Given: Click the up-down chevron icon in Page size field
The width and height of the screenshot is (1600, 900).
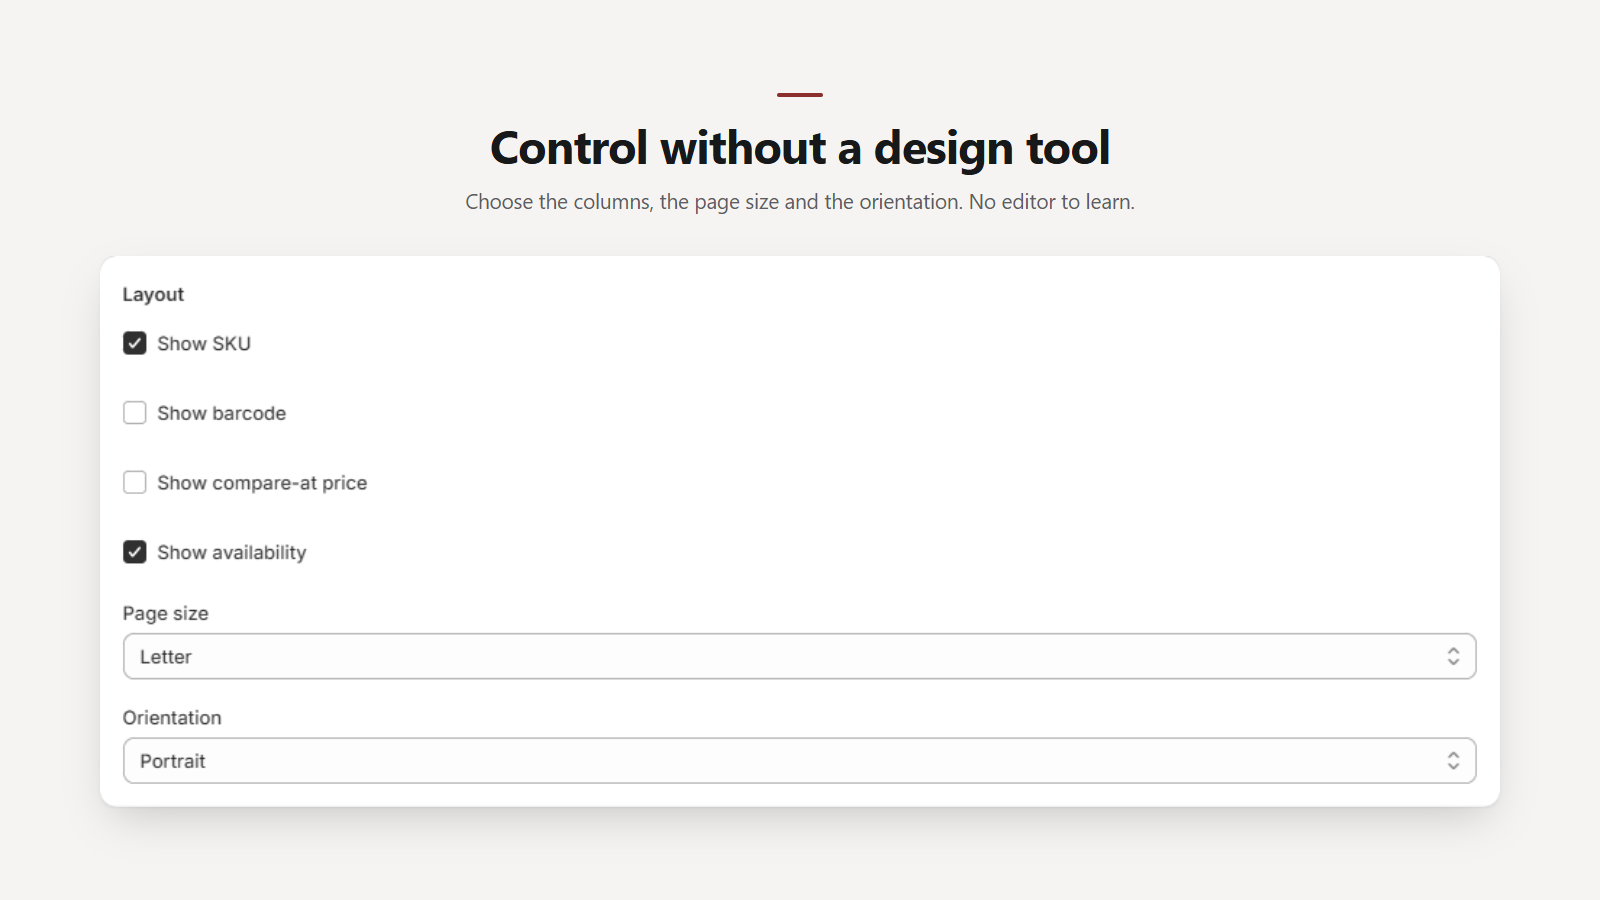Looking at the screenshot, I should point(1453,656).
